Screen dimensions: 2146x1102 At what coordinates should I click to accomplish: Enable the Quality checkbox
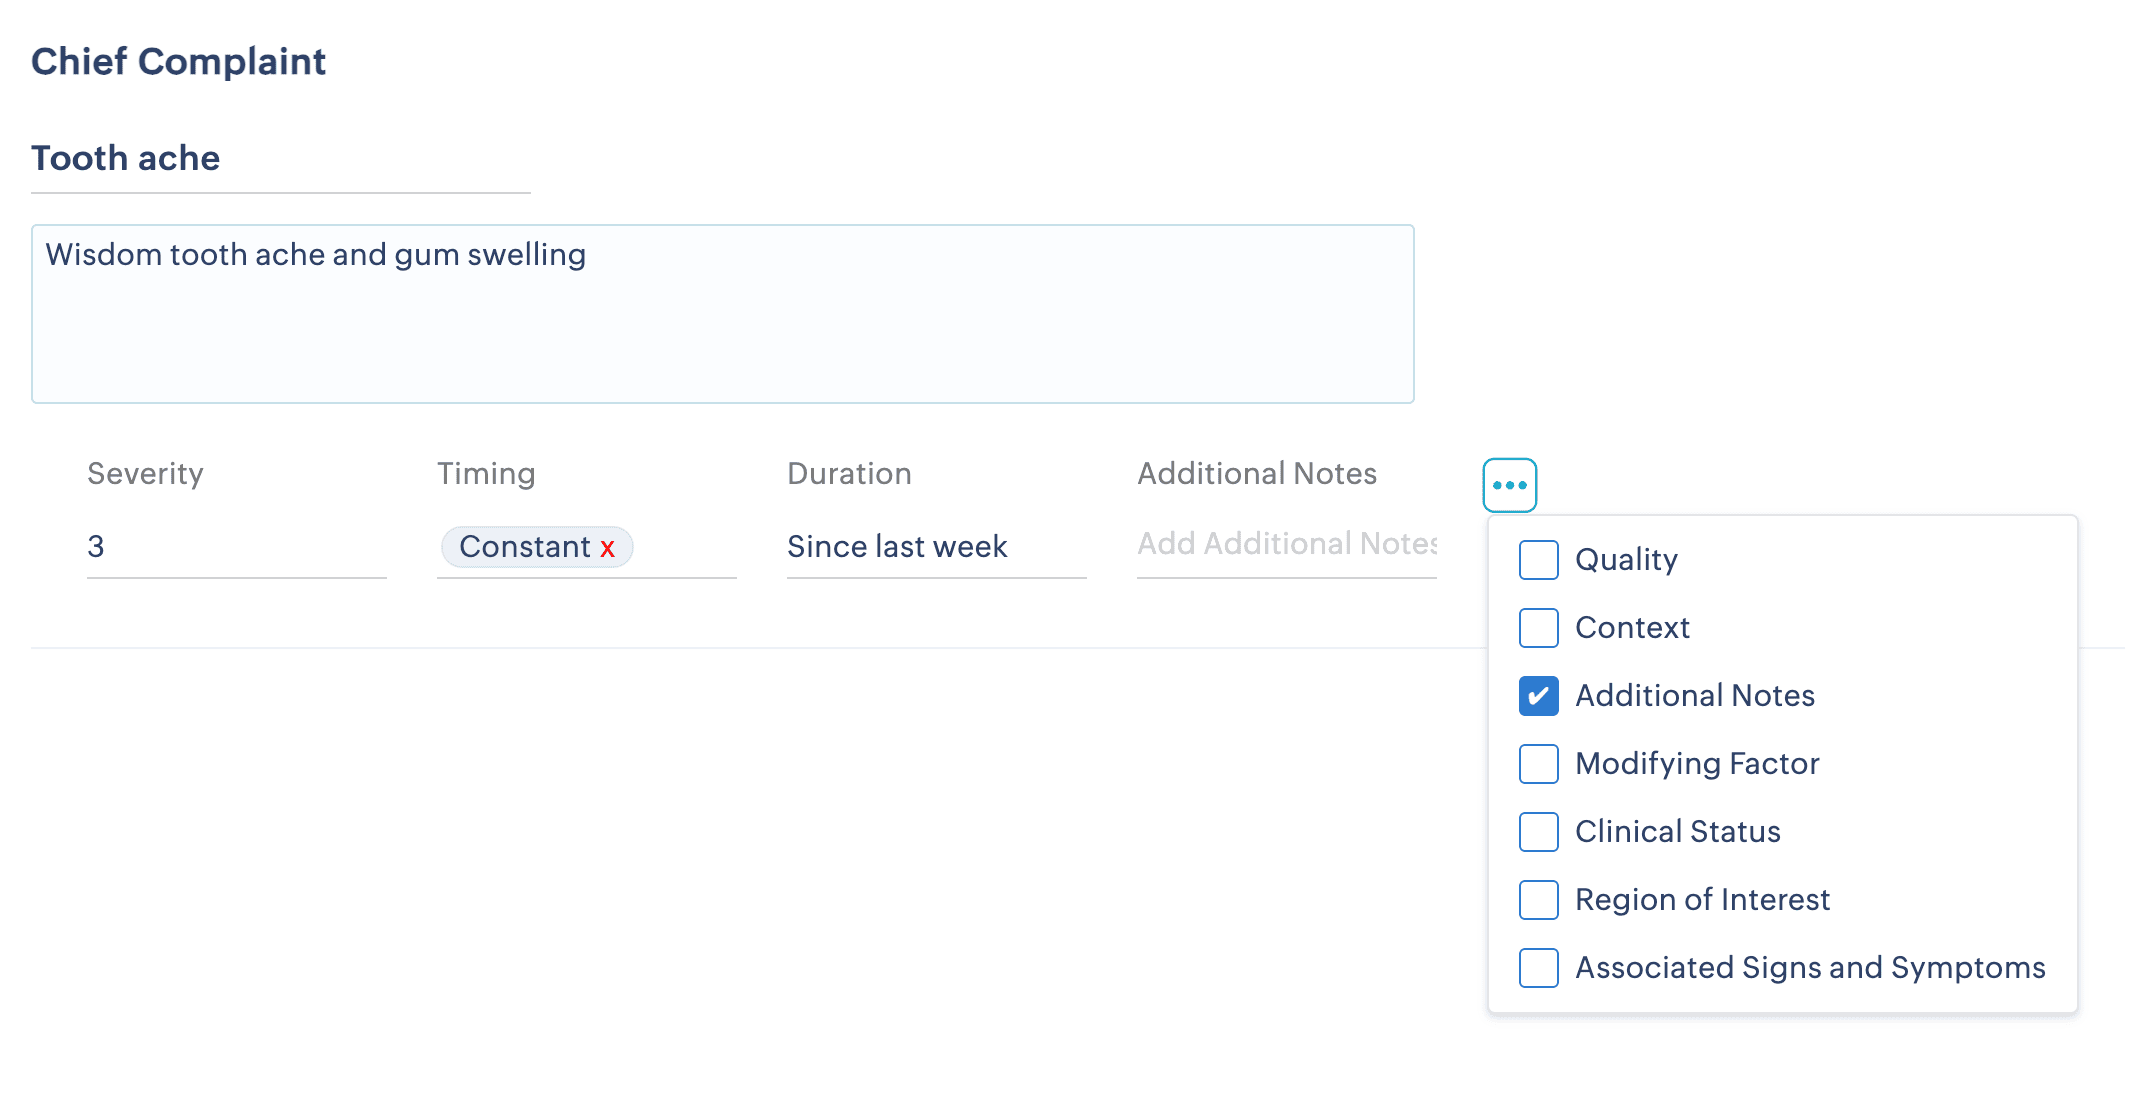tap(1538, 560)
